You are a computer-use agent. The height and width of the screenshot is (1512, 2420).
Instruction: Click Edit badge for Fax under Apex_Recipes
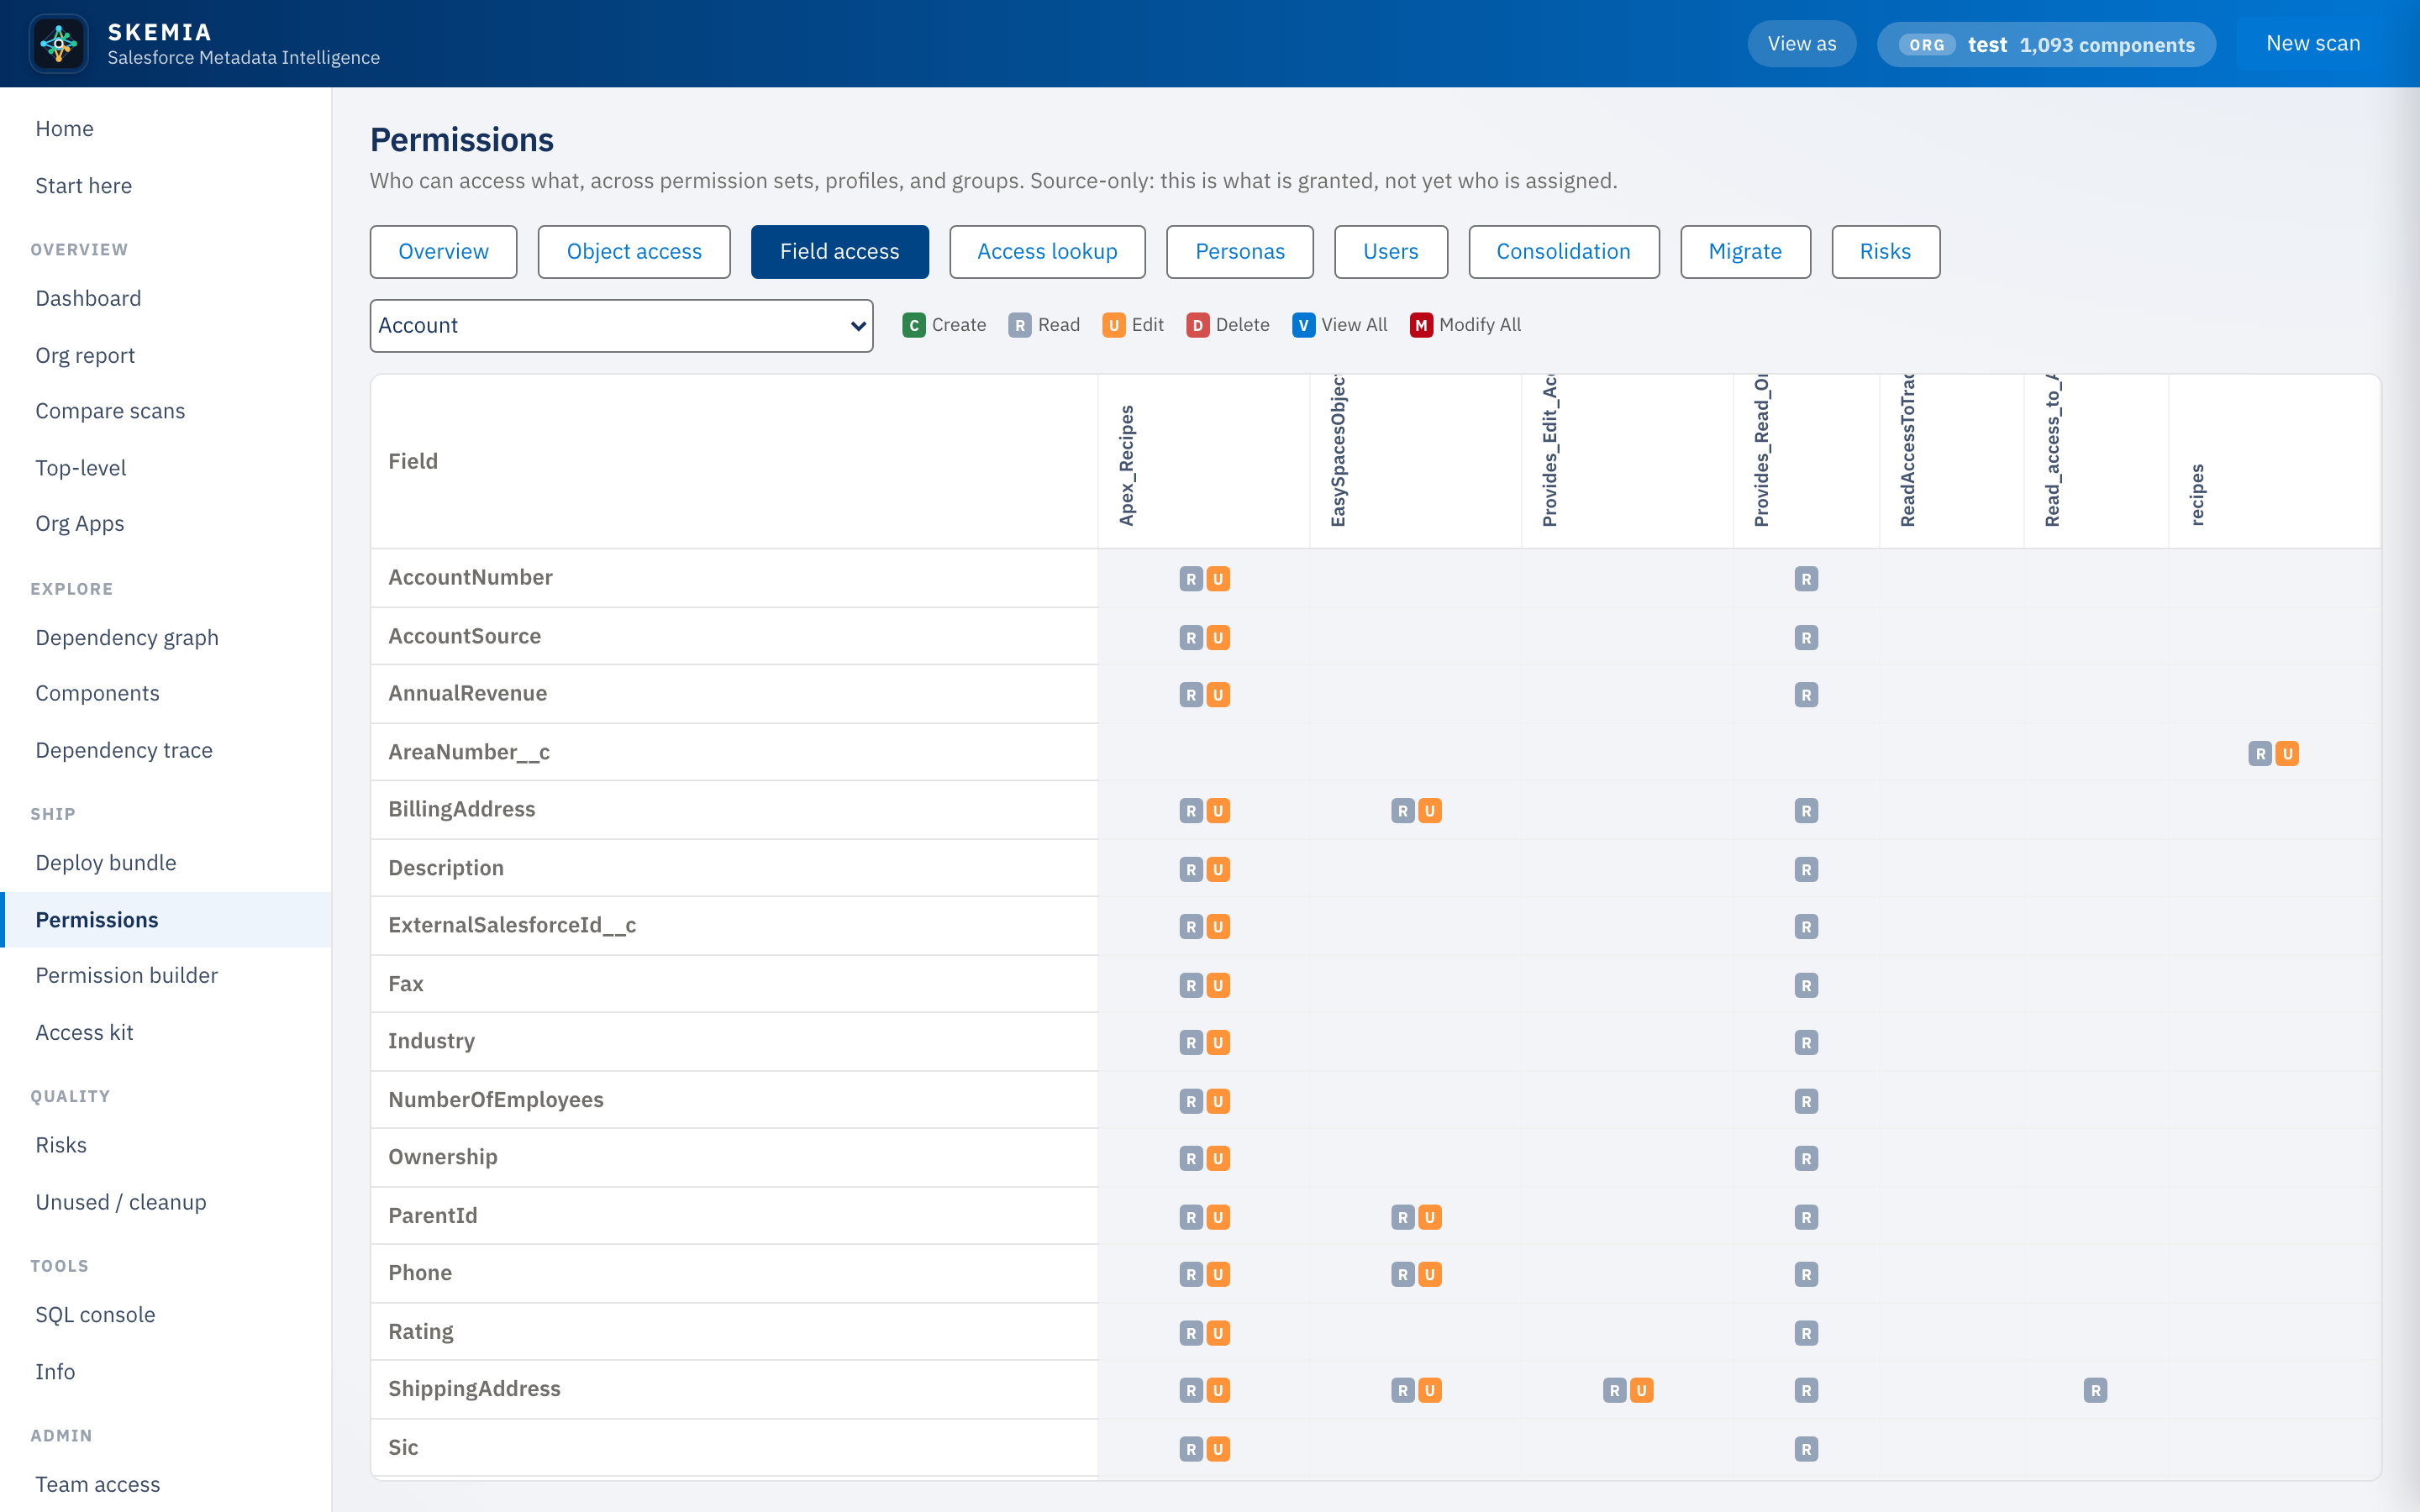click(x=1218, y=986)
